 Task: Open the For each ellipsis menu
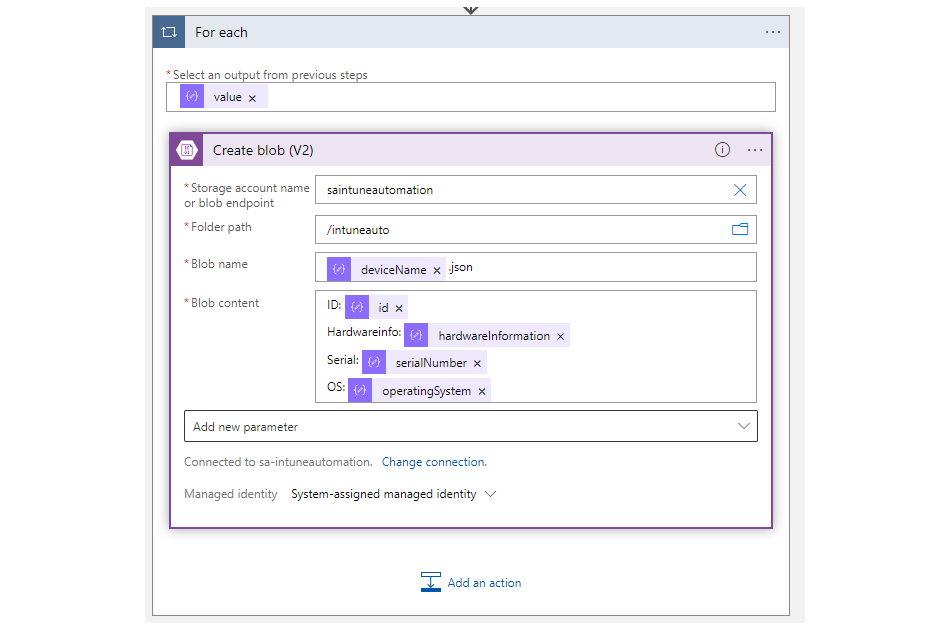(x=773, y=32)
